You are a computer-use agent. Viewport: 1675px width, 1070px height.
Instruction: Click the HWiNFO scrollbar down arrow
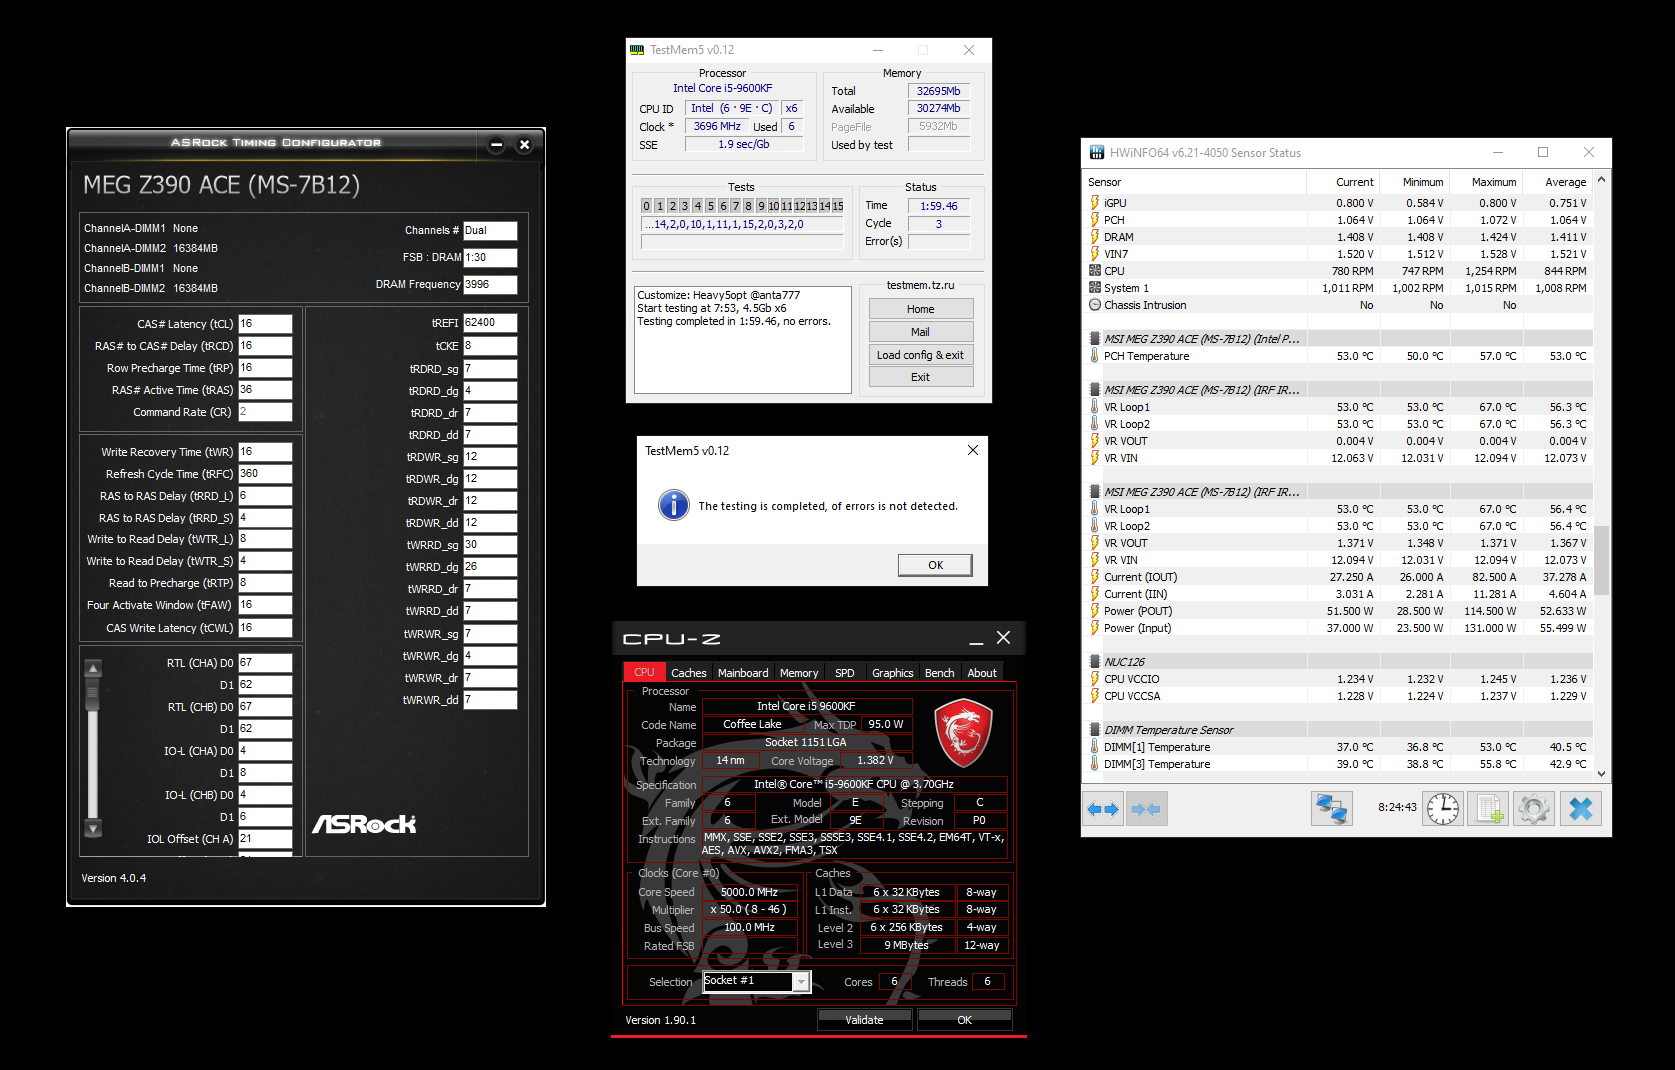pyautogui.click(x=1602, y=773)
